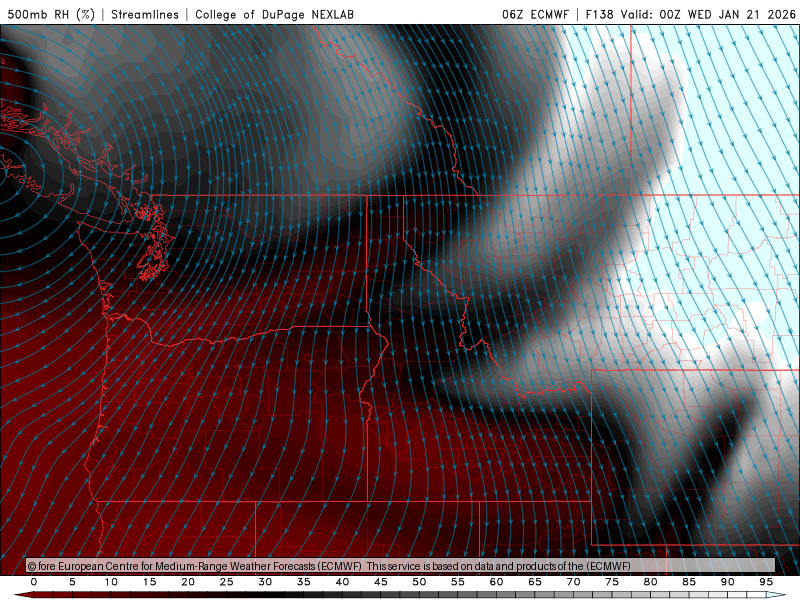Click the "45" value on the color scale
The height and width of the screenshot is (600, 800).
point(381,582)
